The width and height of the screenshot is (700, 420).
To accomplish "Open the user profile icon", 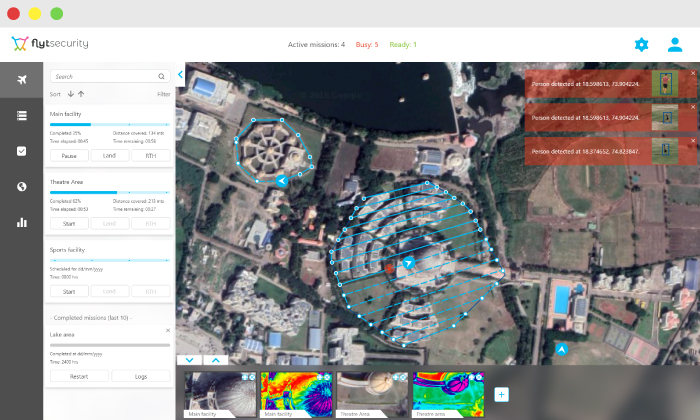I will point(675,45).
